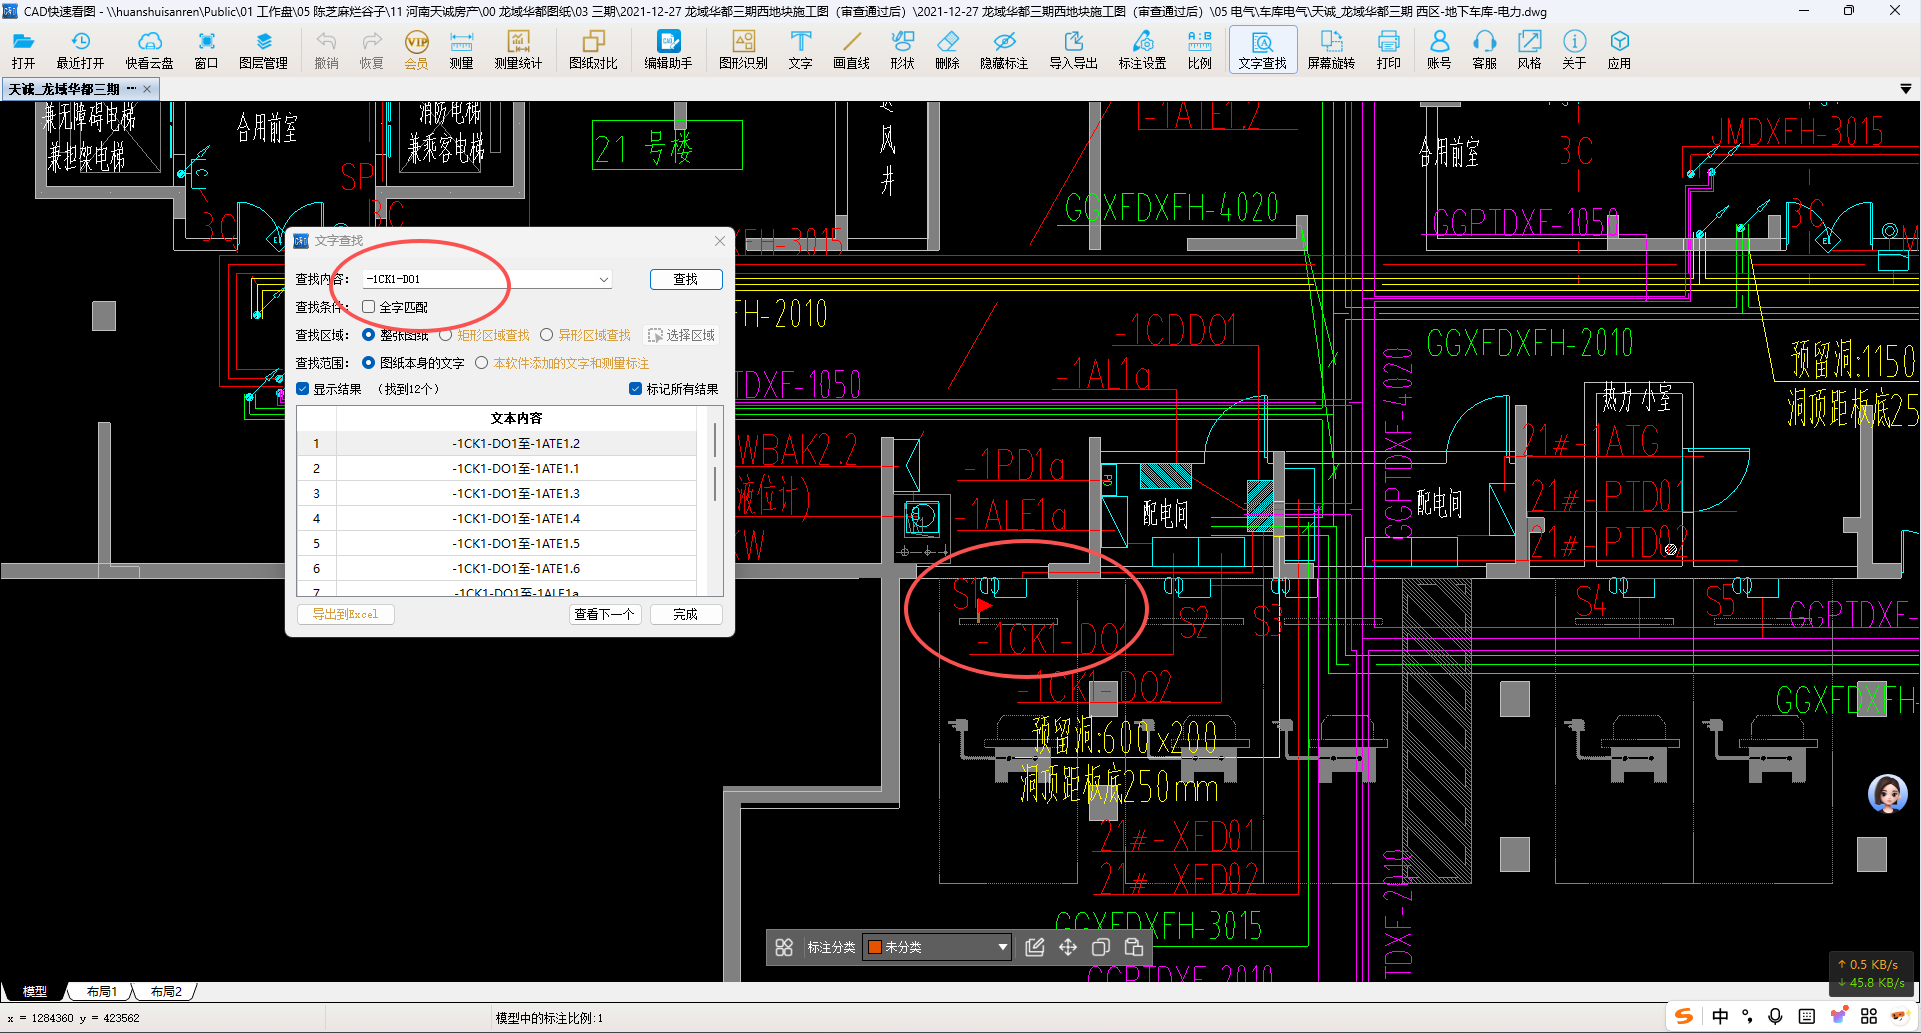Click 屏幕旋转 screen rotate icon
The width and height of the screenshot is (1921, 1033).
pos(1331,49)
